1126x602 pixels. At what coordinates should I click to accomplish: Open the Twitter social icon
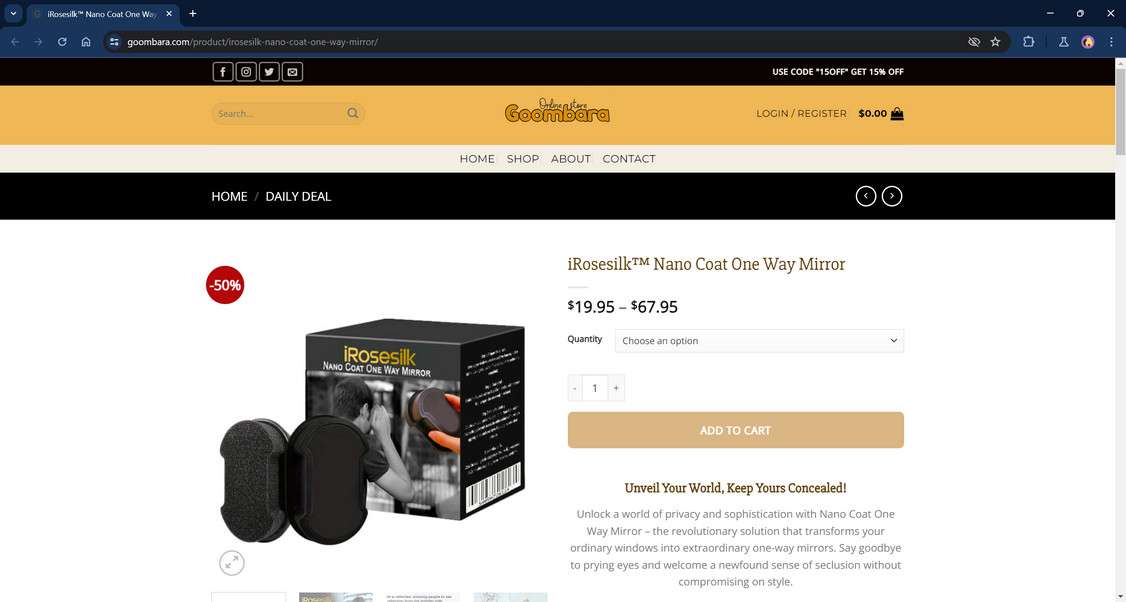click(269, 72)
